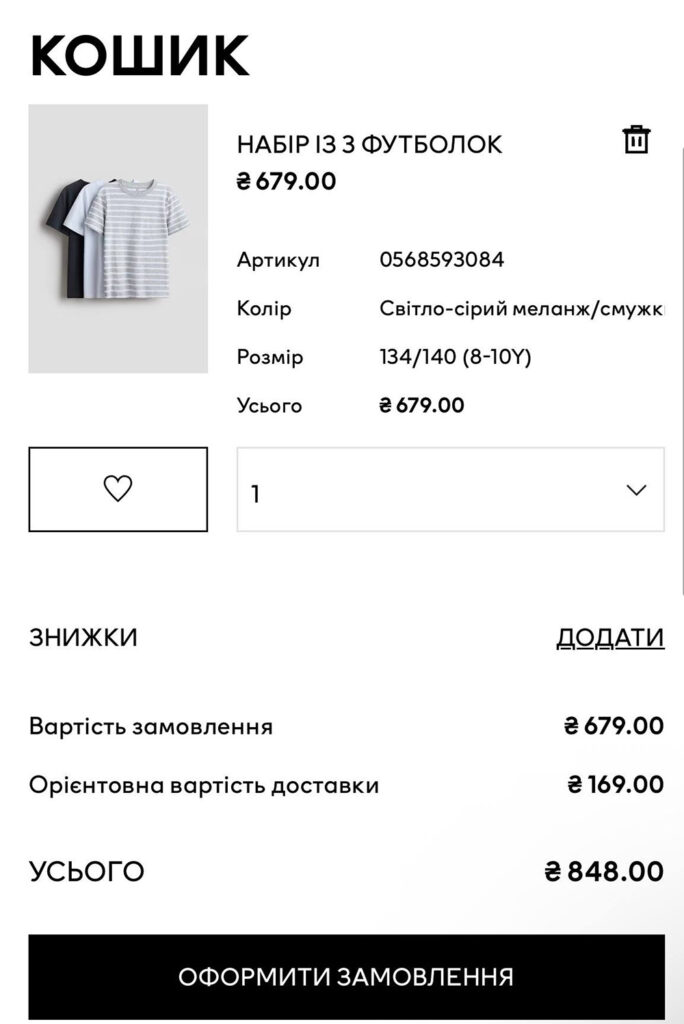Open the product image of the t-shirts
This screenshot has width=684, height=1024.
click(120, 238)
